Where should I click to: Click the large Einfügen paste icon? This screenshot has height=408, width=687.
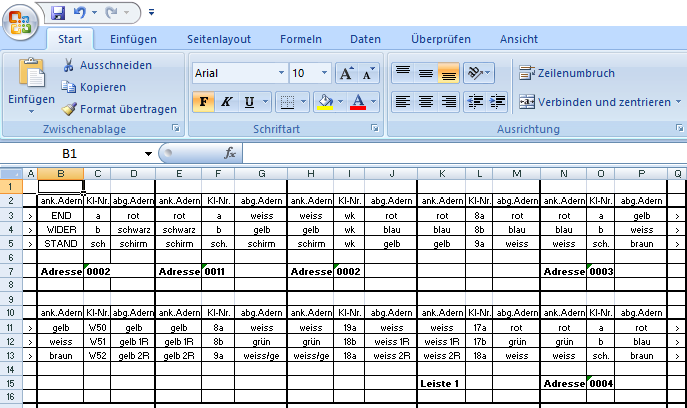pyautogui.click(x=32, y=73)
